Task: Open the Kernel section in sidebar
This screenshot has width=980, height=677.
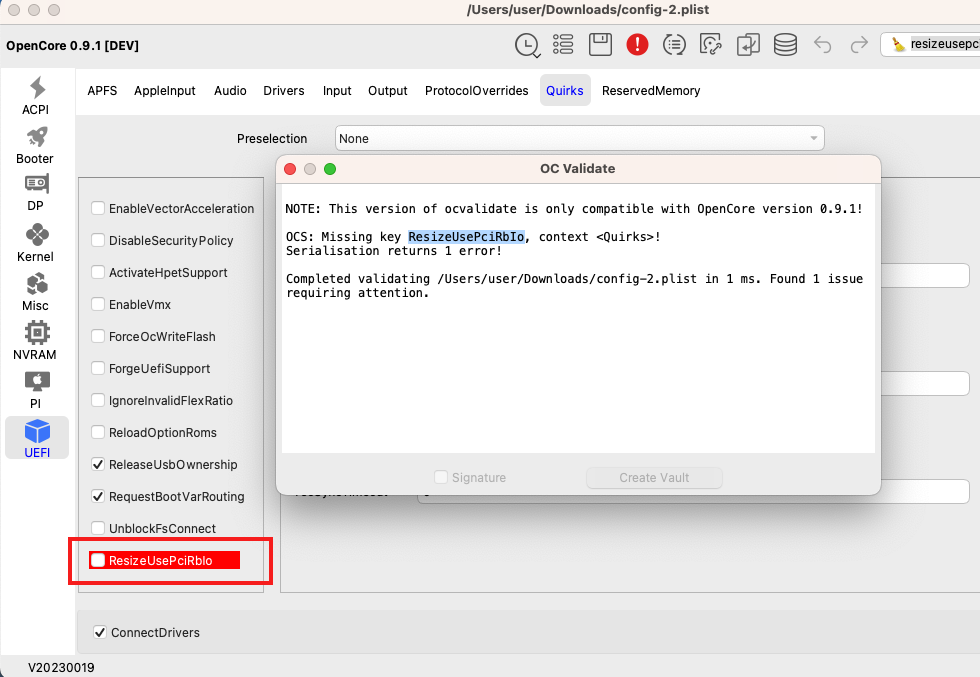Action: 36,243
